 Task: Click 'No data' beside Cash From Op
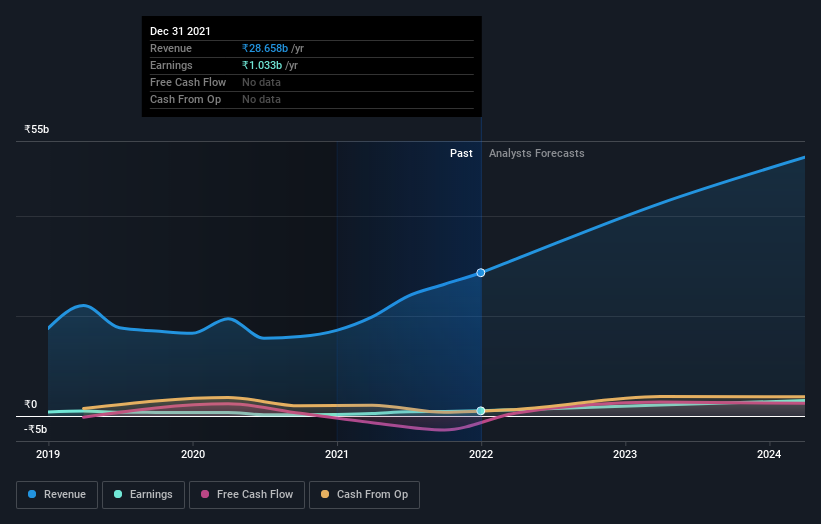[x=261, y=99]
